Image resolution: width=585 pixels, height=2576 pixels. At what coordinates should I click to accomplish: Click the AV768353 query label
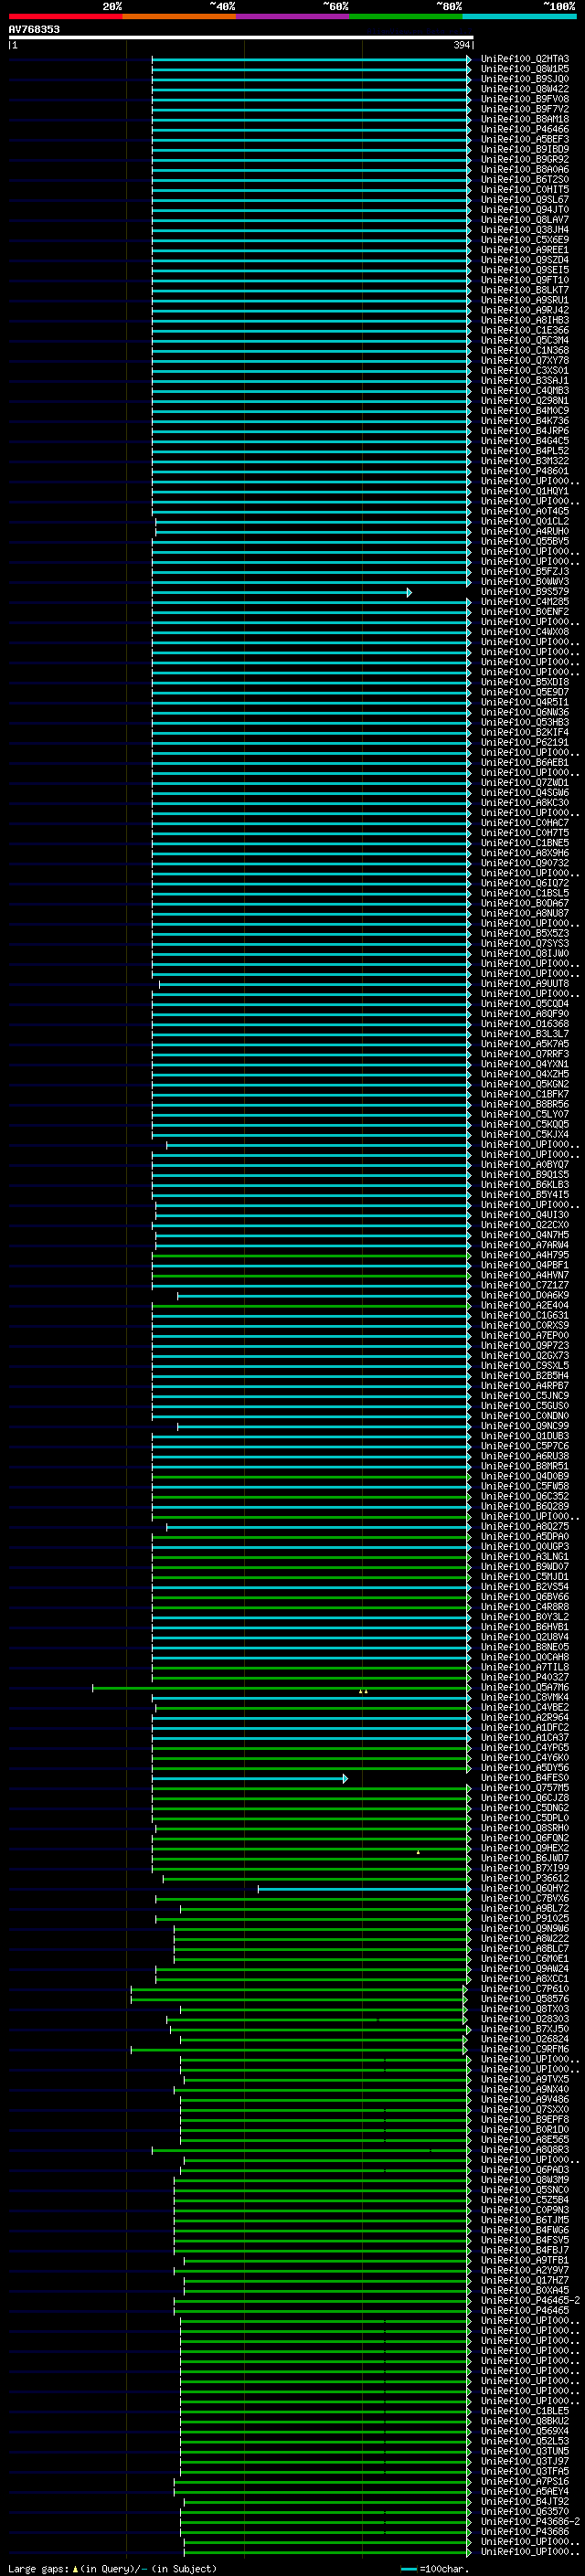[34, 29]
